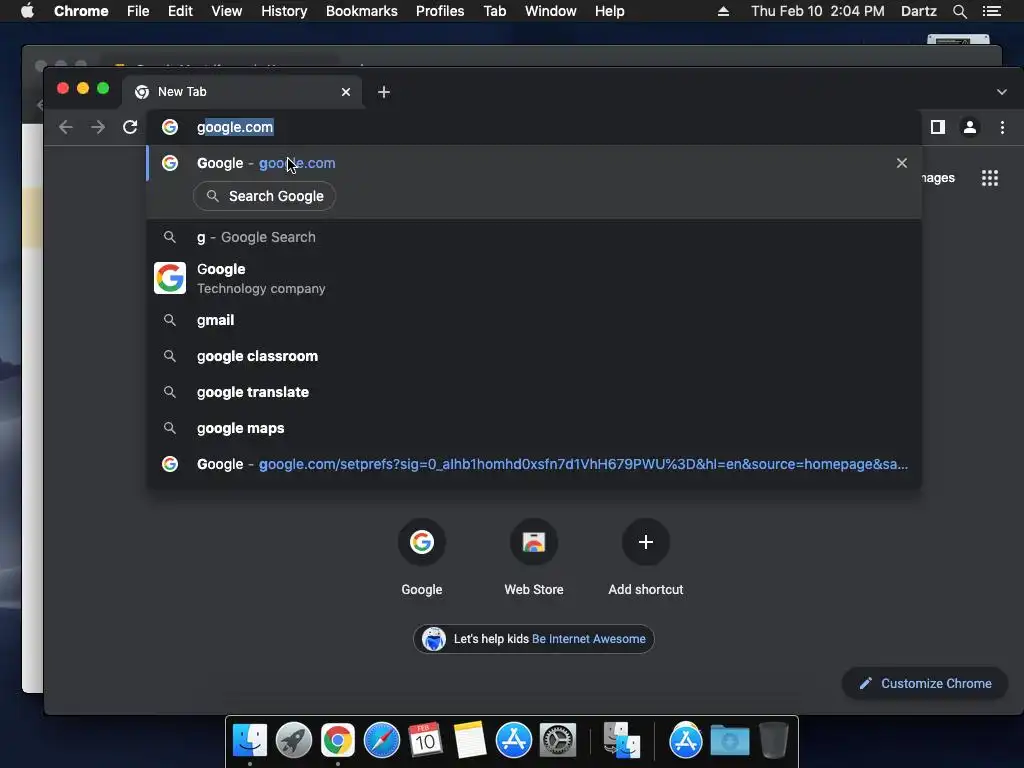This screenshot has width=1024, height=768.
Task: Open the Google apps grid icon
Action: (990, 178)
